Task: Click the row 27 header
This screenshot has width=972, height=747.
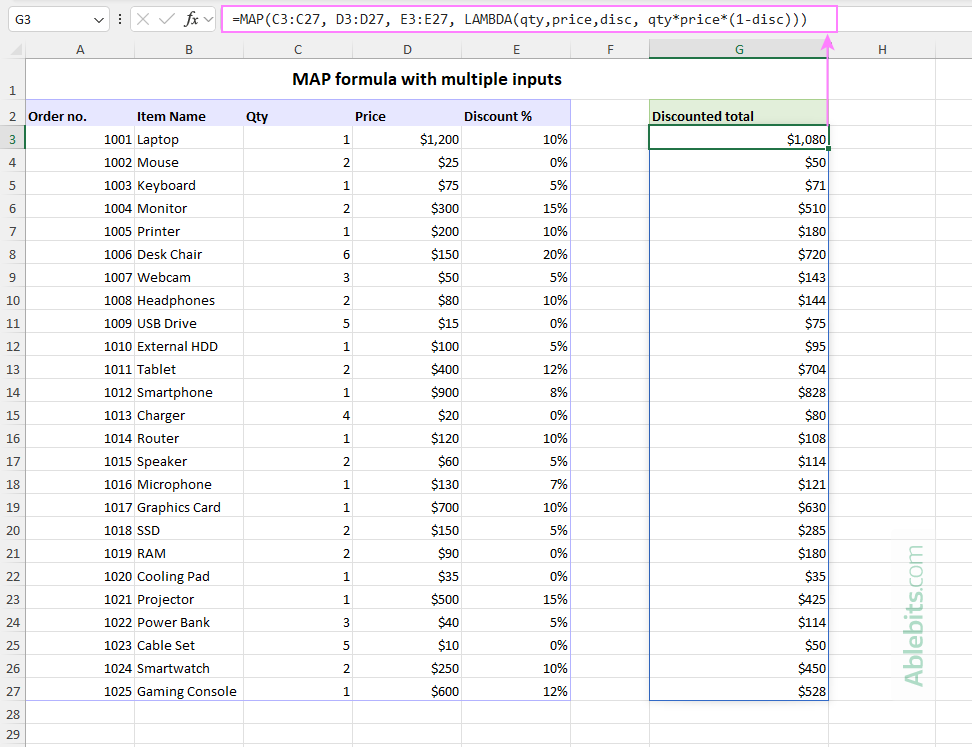Action: [x=12, y=691]
